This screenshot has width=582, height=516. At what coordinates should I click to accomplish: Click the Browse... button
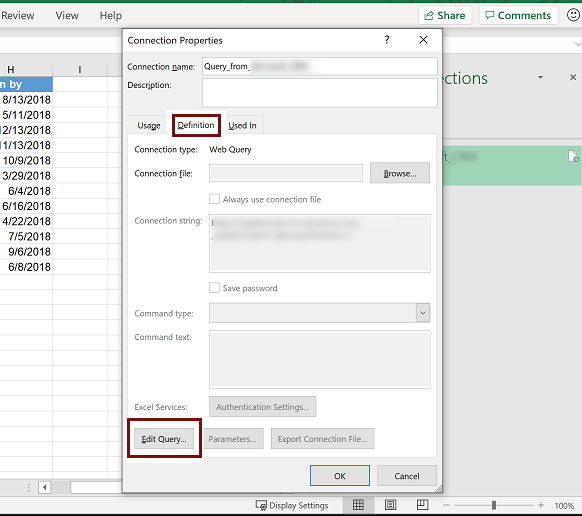point(400,173)
